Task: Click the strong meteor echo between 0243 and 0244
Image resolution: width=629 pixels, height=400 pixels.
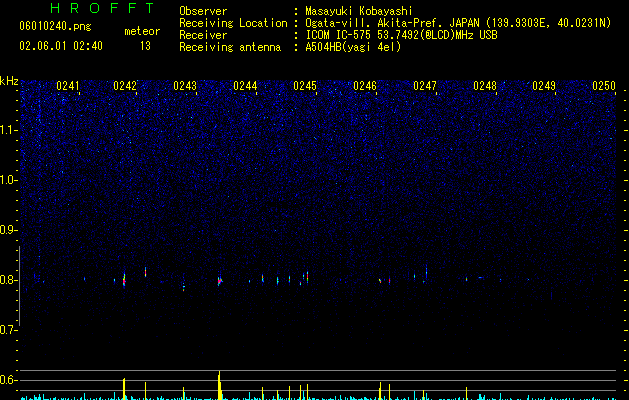Action: (219, 280)
